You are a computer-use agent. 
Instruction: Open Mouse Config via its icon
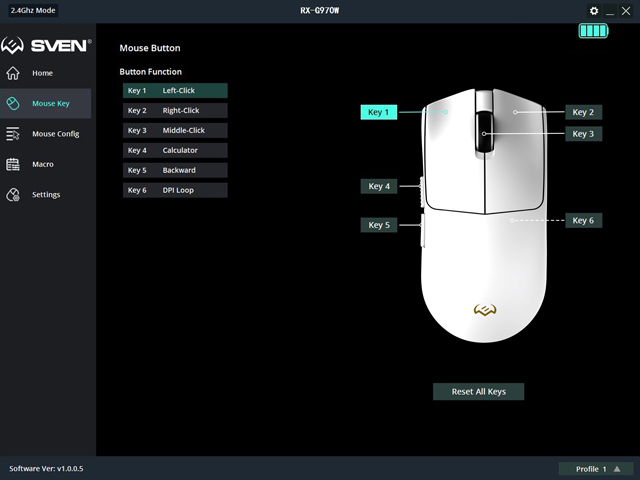pos(13,134)
